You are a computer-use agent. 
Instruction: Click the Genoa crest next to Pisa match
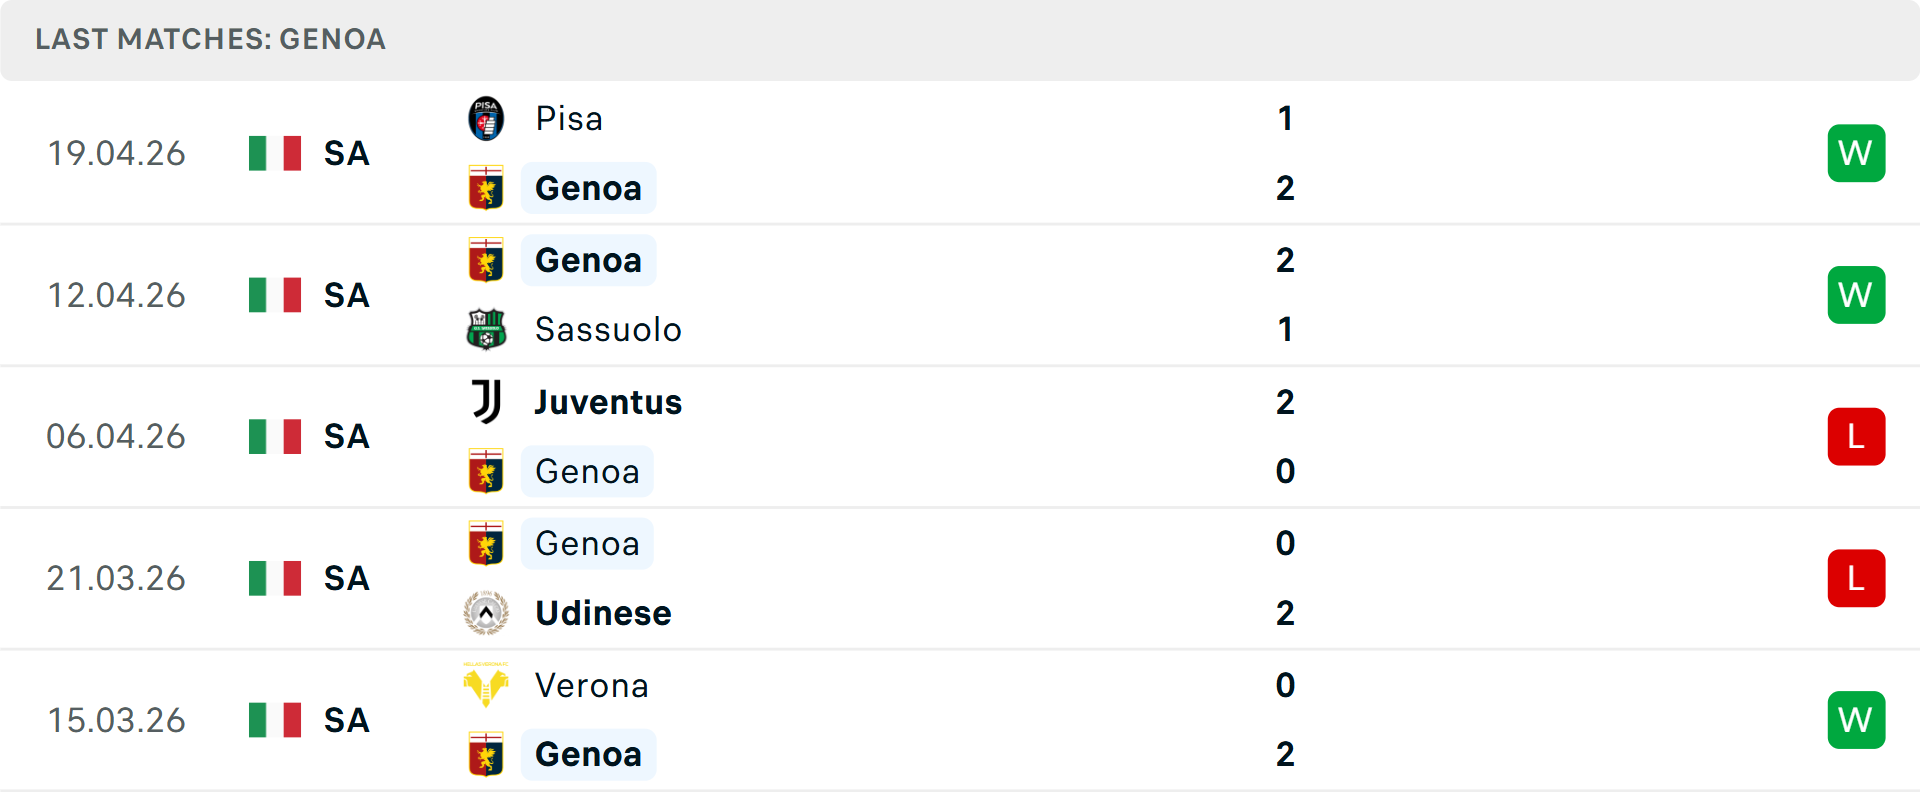click(x=486, y=187)
